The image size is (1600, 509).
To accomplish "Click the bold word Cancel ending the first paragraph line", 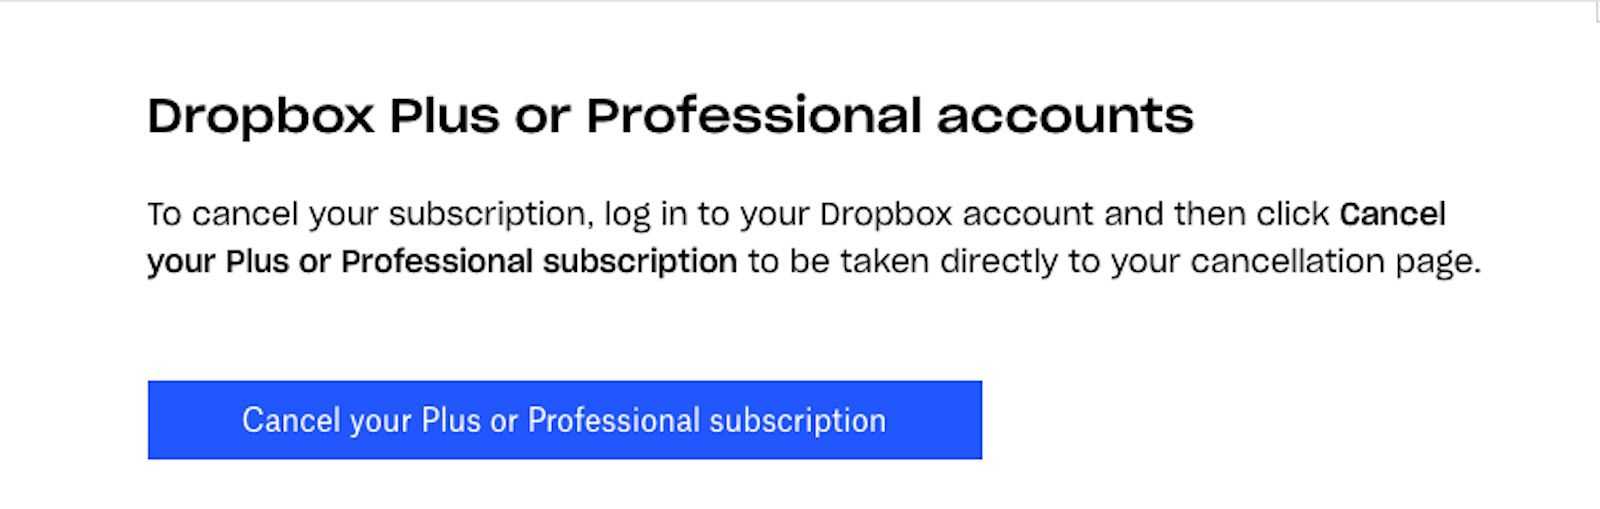I will [1393, 214].
